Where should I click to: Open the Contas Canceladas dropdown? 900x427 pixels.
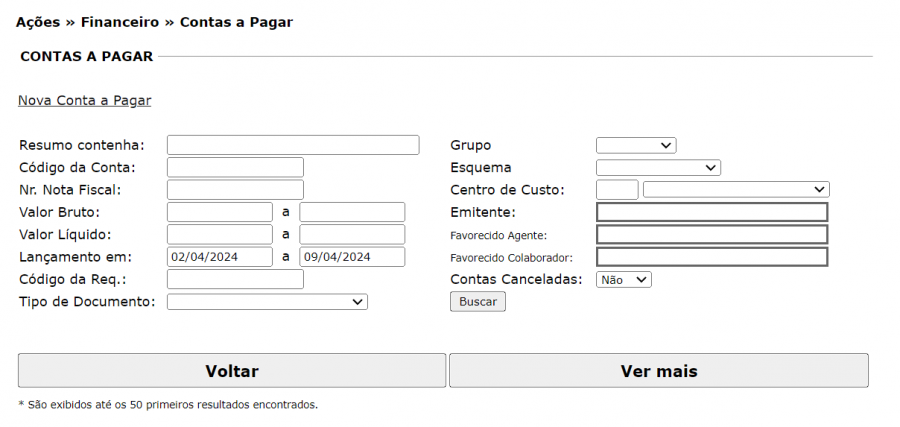(623, 280)
